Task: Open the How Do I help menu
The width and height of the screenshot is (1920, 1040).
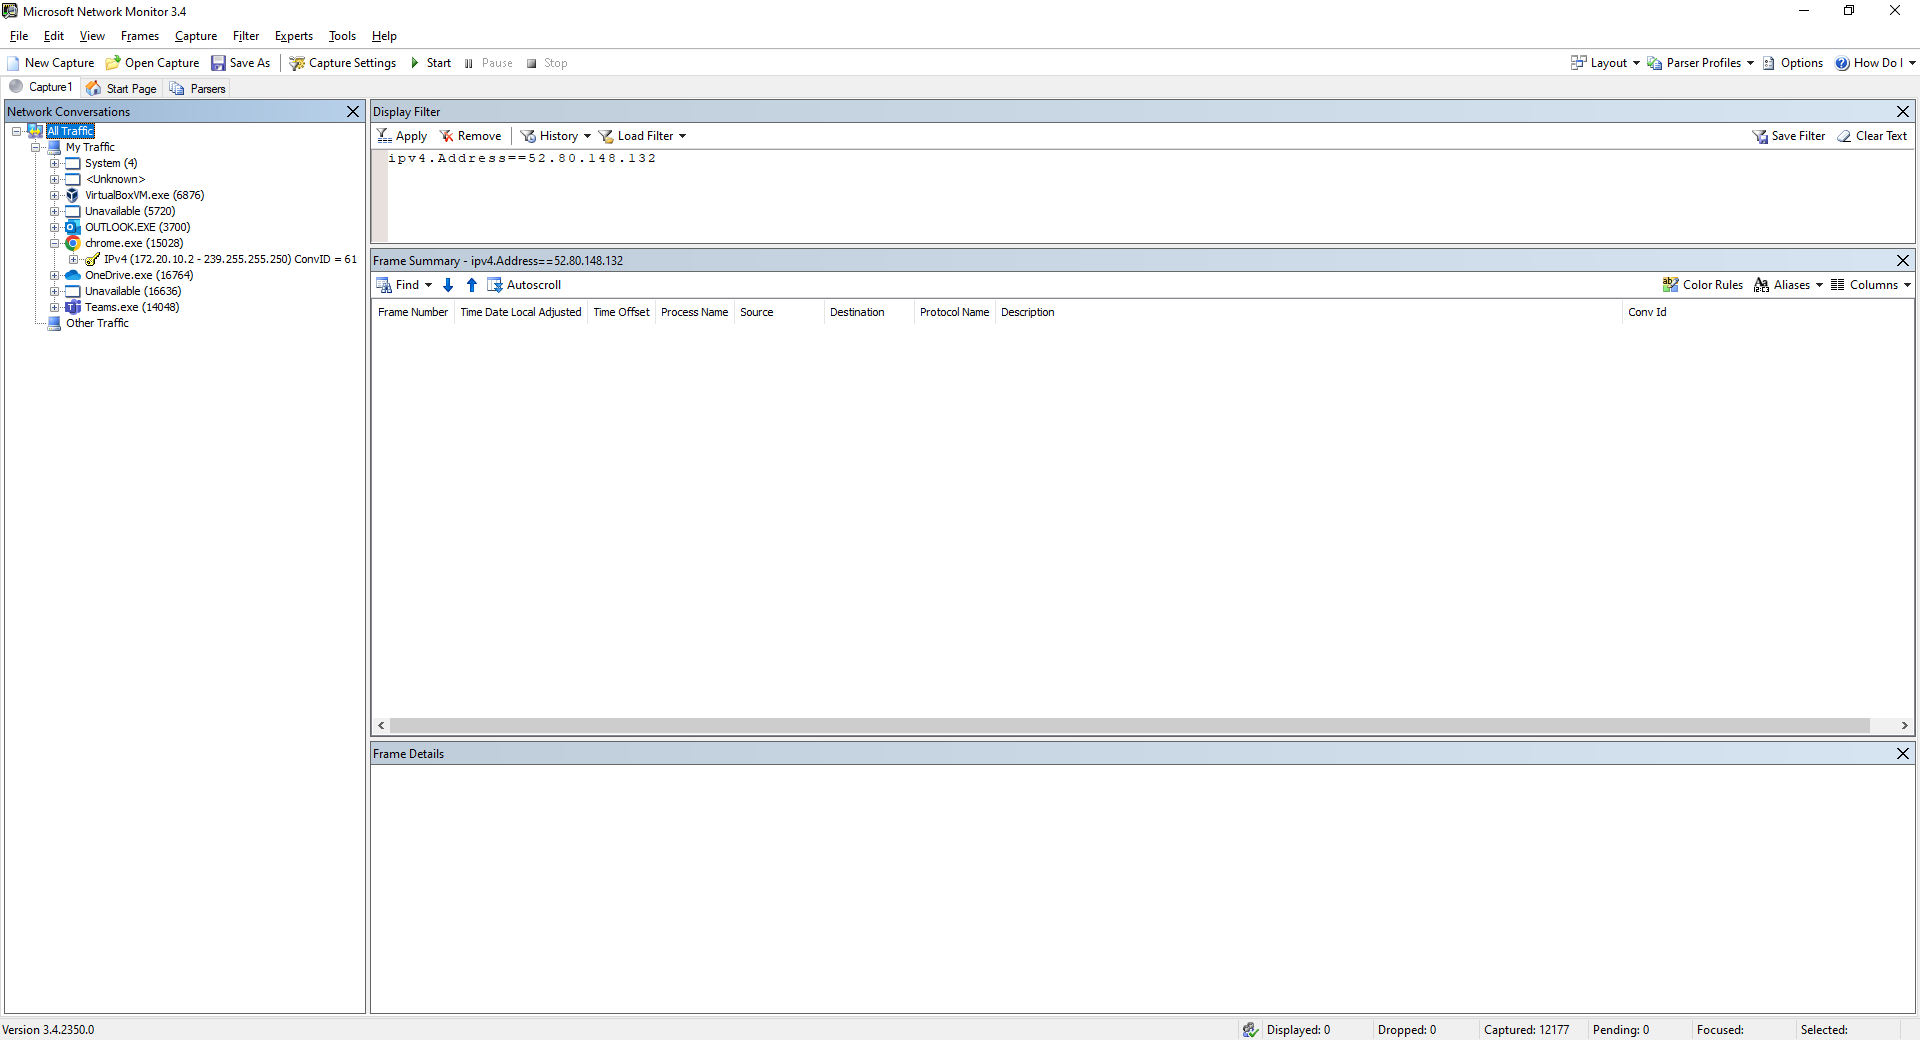Action: point(1875,62)
